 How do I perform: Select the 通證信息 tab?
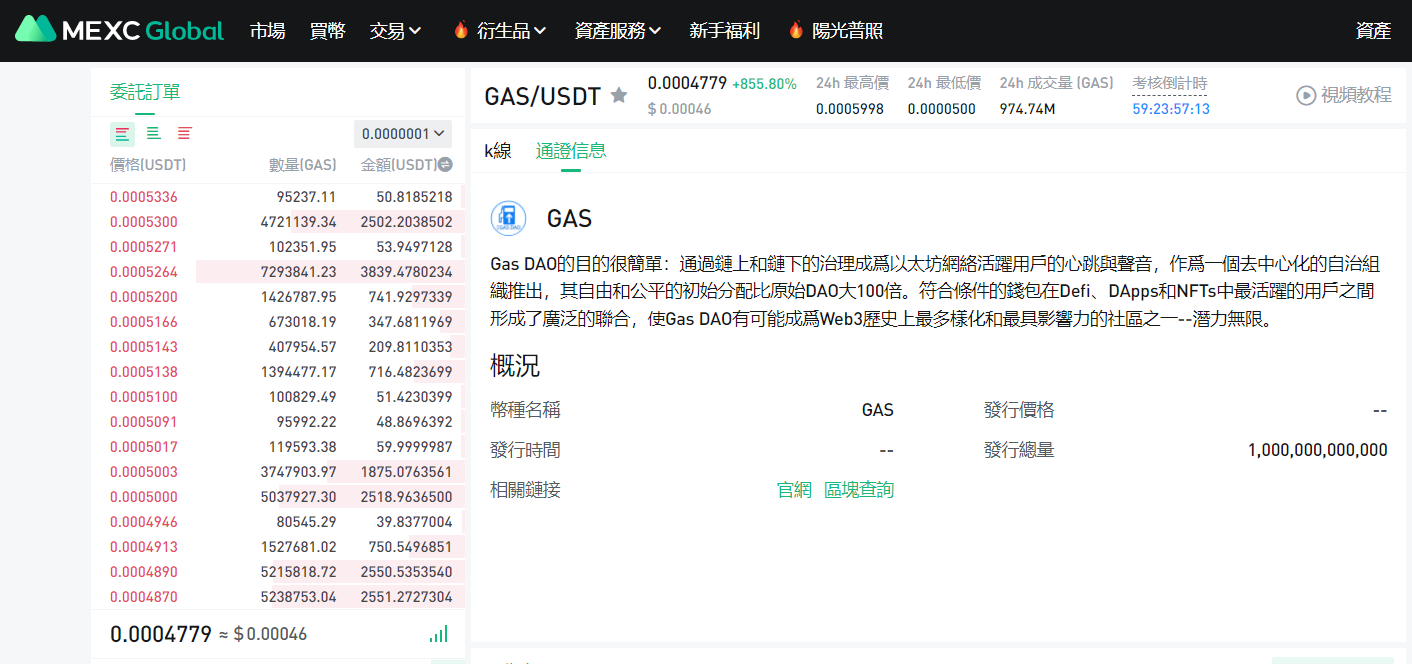point(571,151)
